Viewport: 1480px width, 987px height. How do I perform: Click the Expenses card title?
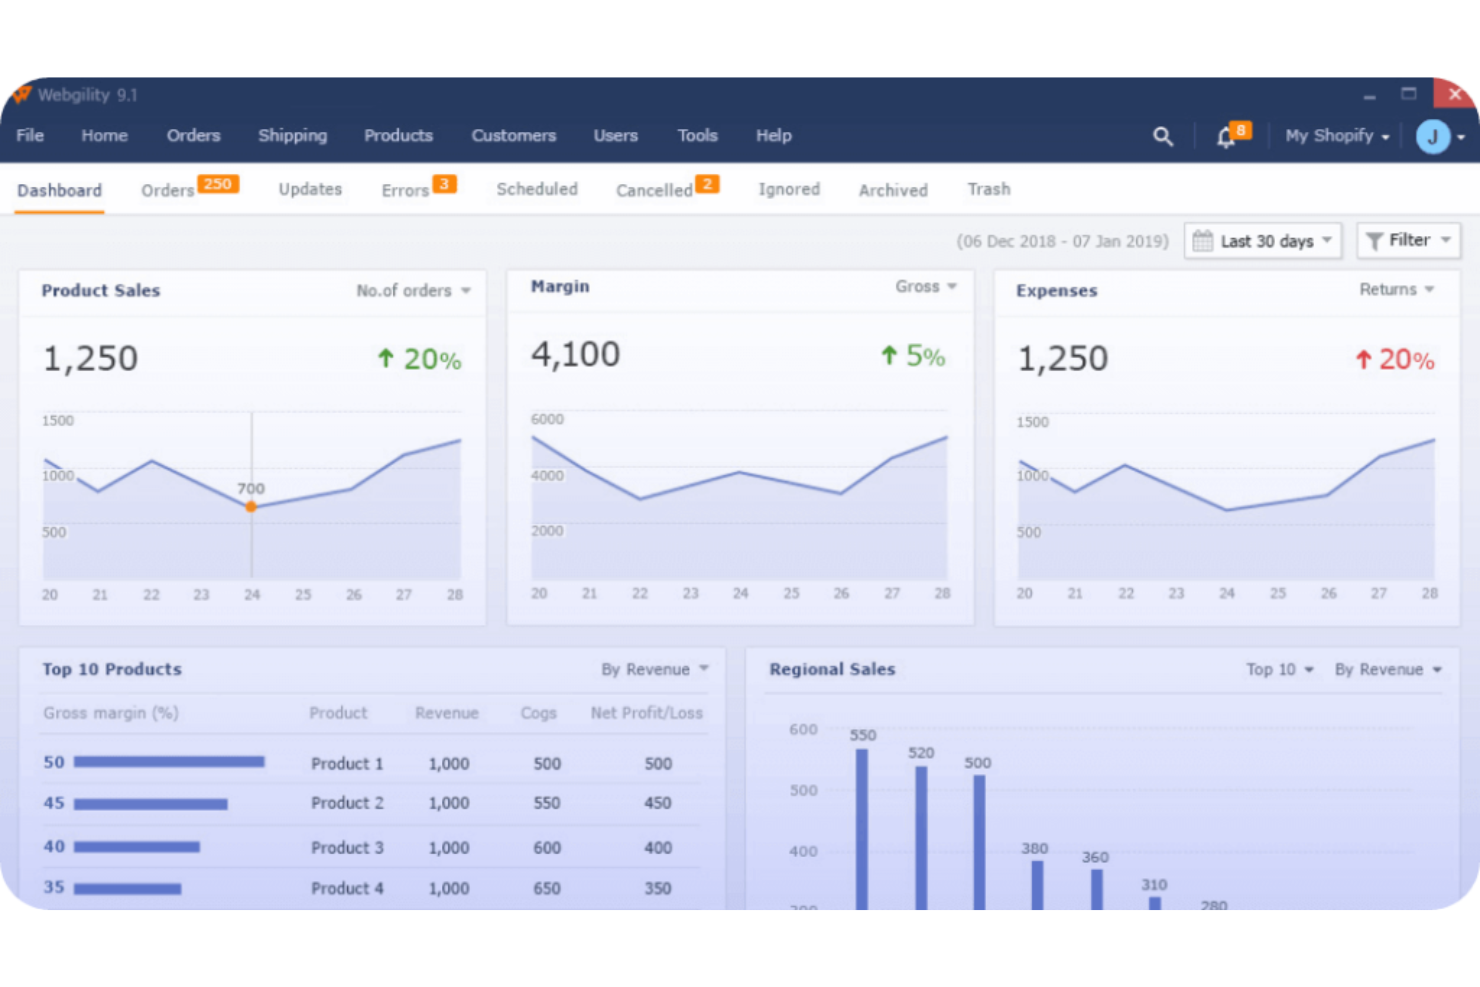[1057, 291]
